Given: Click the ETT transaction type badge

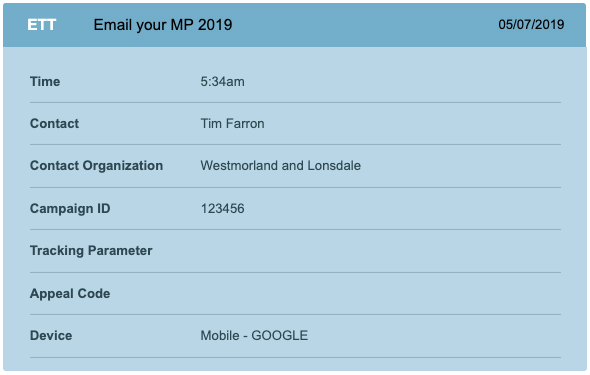Looking at the screenshot, I should 41,25.
